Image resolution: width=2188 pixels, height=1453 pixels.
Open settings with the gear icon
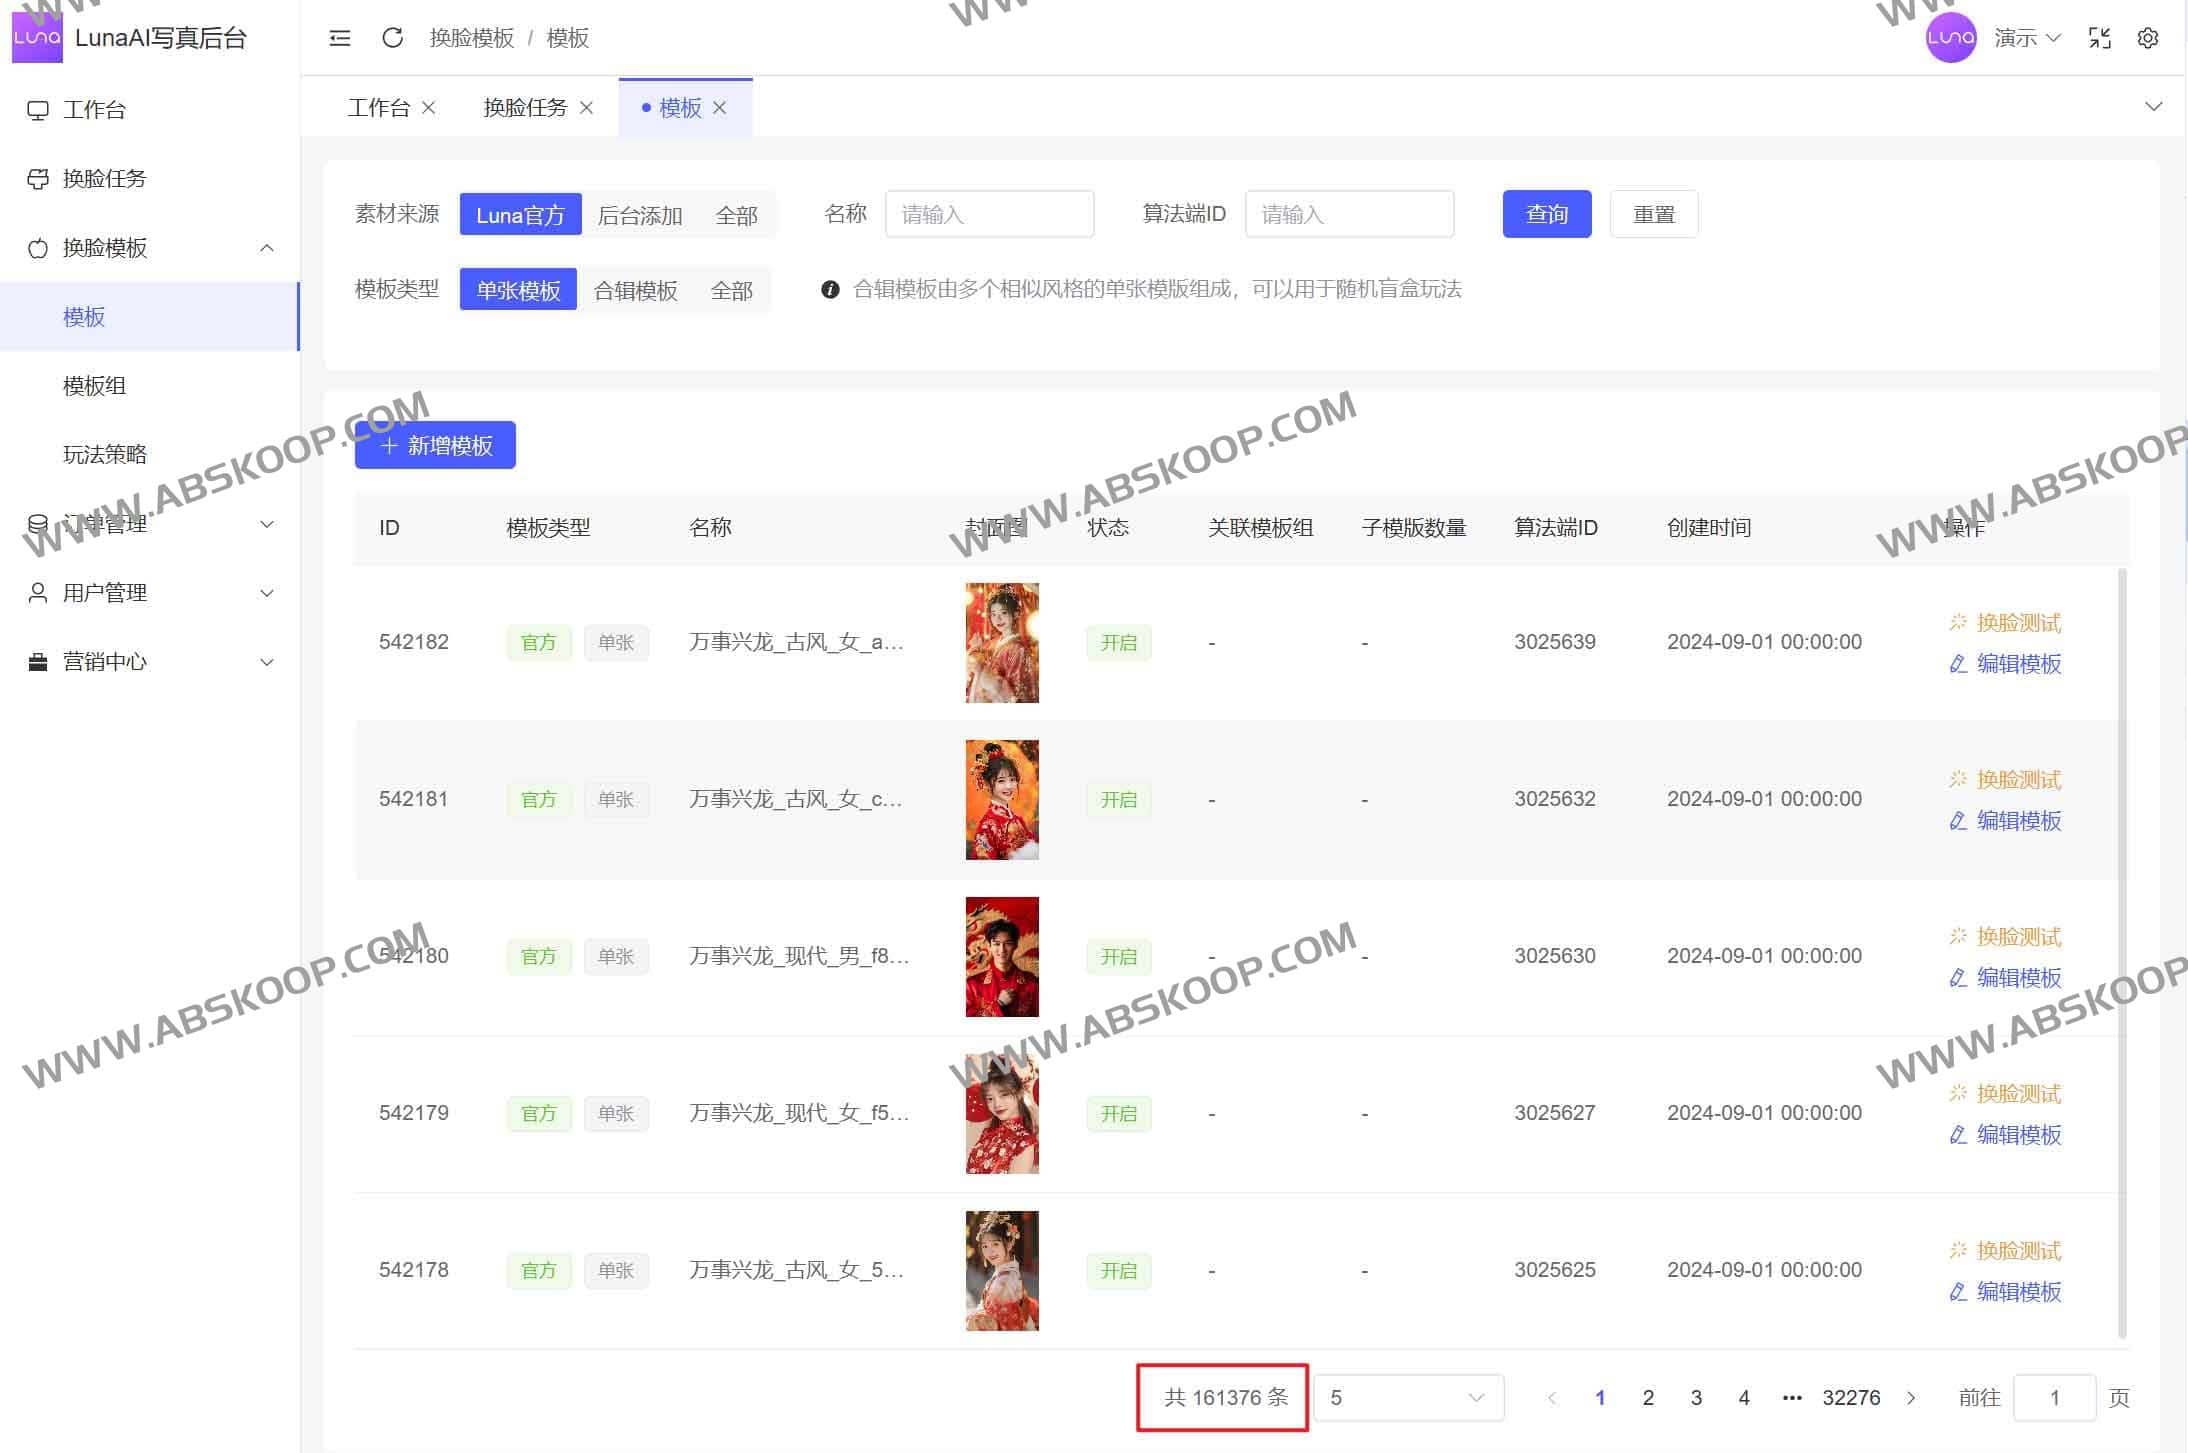[2148, 37]
